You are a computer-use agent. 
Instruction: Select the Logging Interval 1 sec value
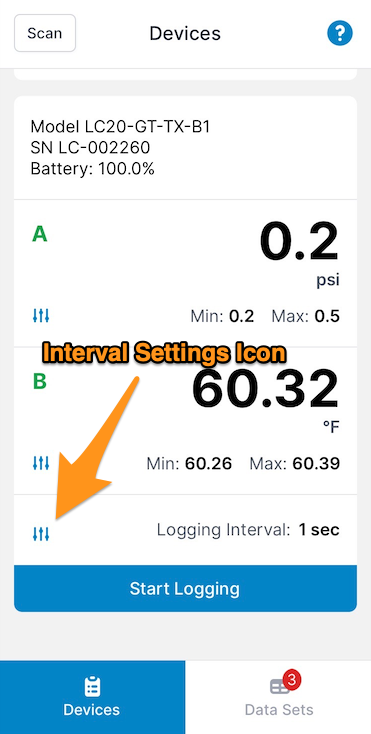319,530
